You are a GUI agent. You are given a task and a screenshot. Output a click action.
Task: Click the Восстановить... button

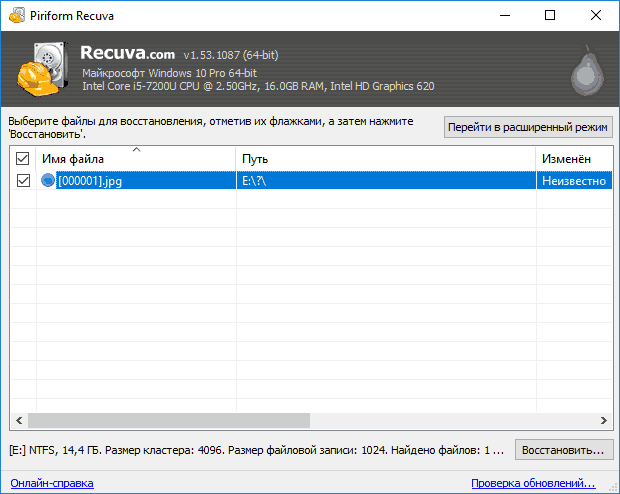click(563, 450)
